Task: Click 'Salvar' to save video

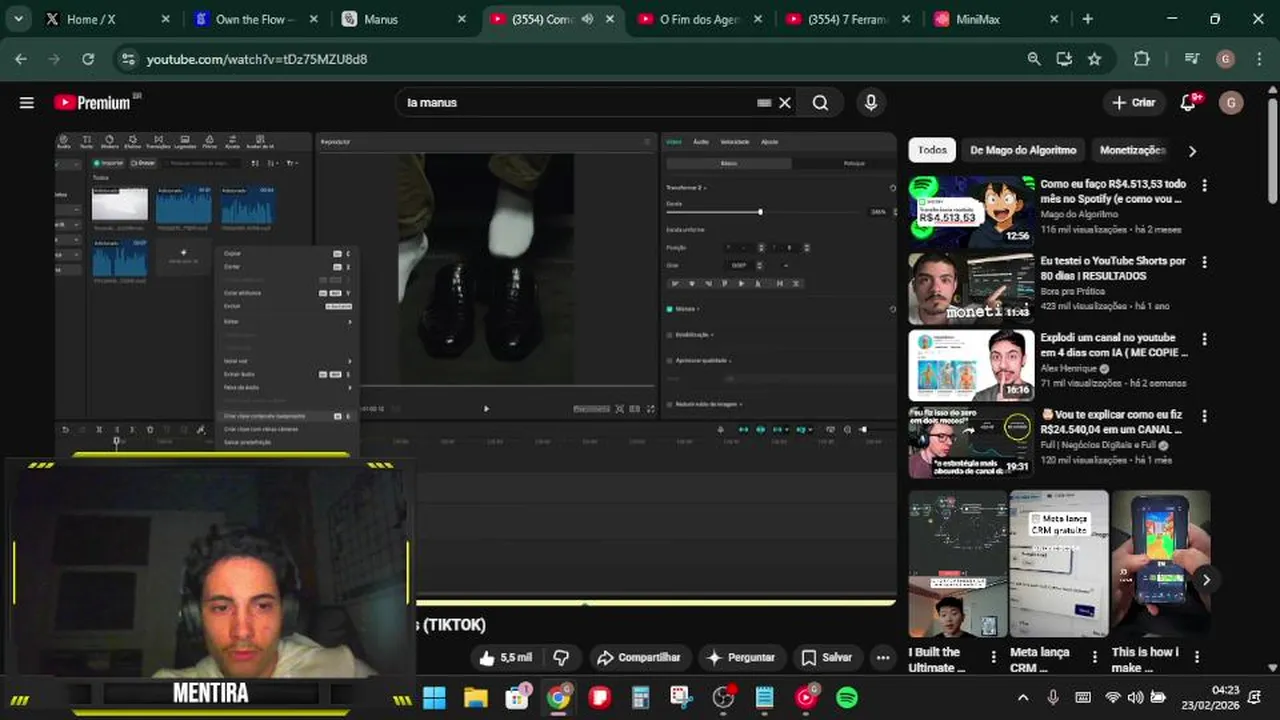Action: tap(827, 657)
